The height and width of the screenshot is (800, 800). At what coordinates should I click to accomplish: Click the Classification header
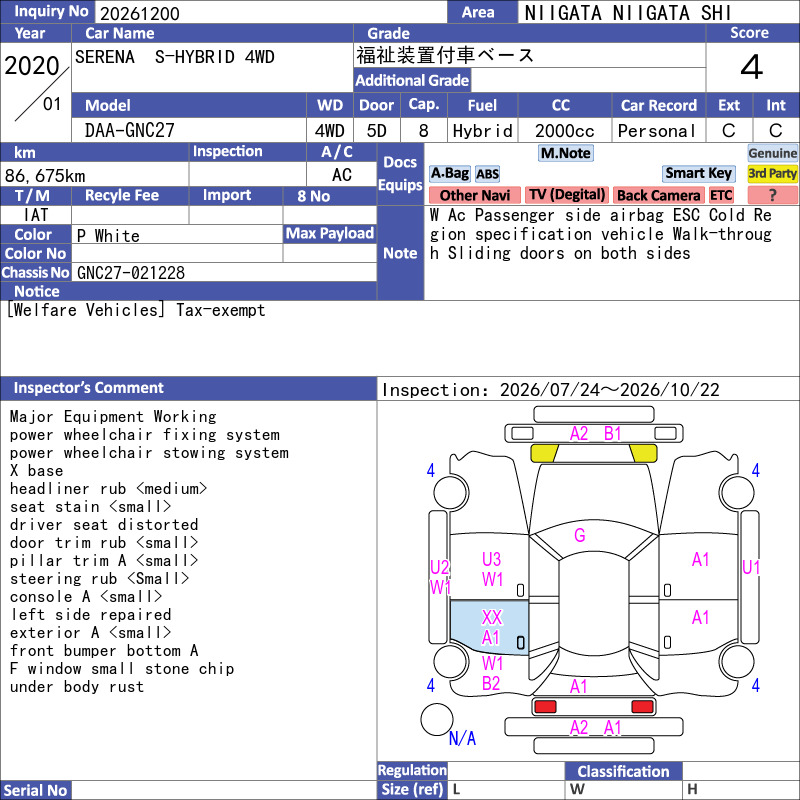(x=623, y=771)
